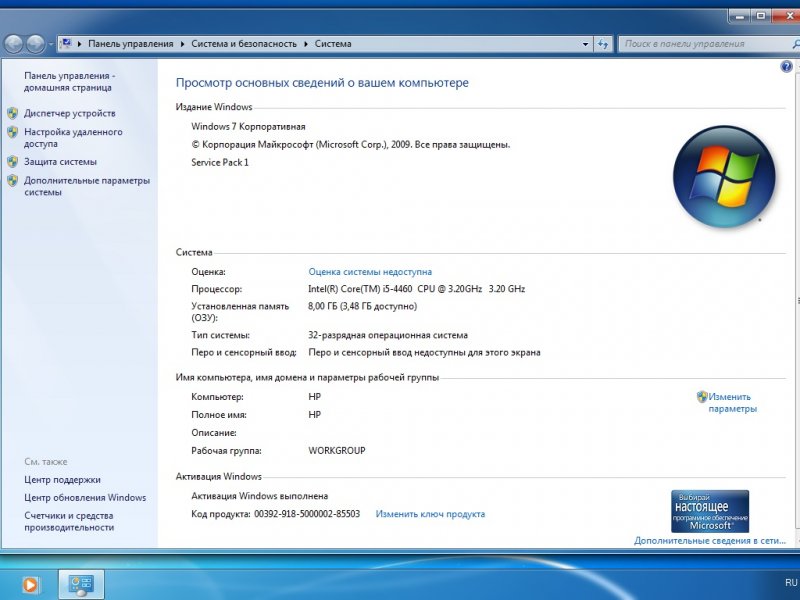Click the Forward navigation arrow button
Screen dimensions: 800x600
[x=35, y=44]
